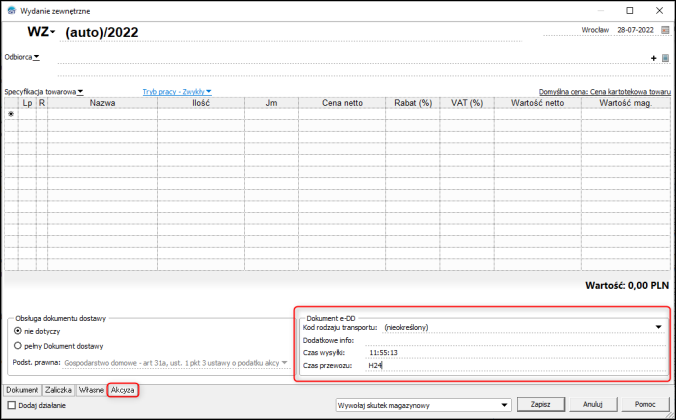The width and height of the screenshot is (676, 420).
Task: Click the 'Ilość' column header
Action: click(201, 103)
